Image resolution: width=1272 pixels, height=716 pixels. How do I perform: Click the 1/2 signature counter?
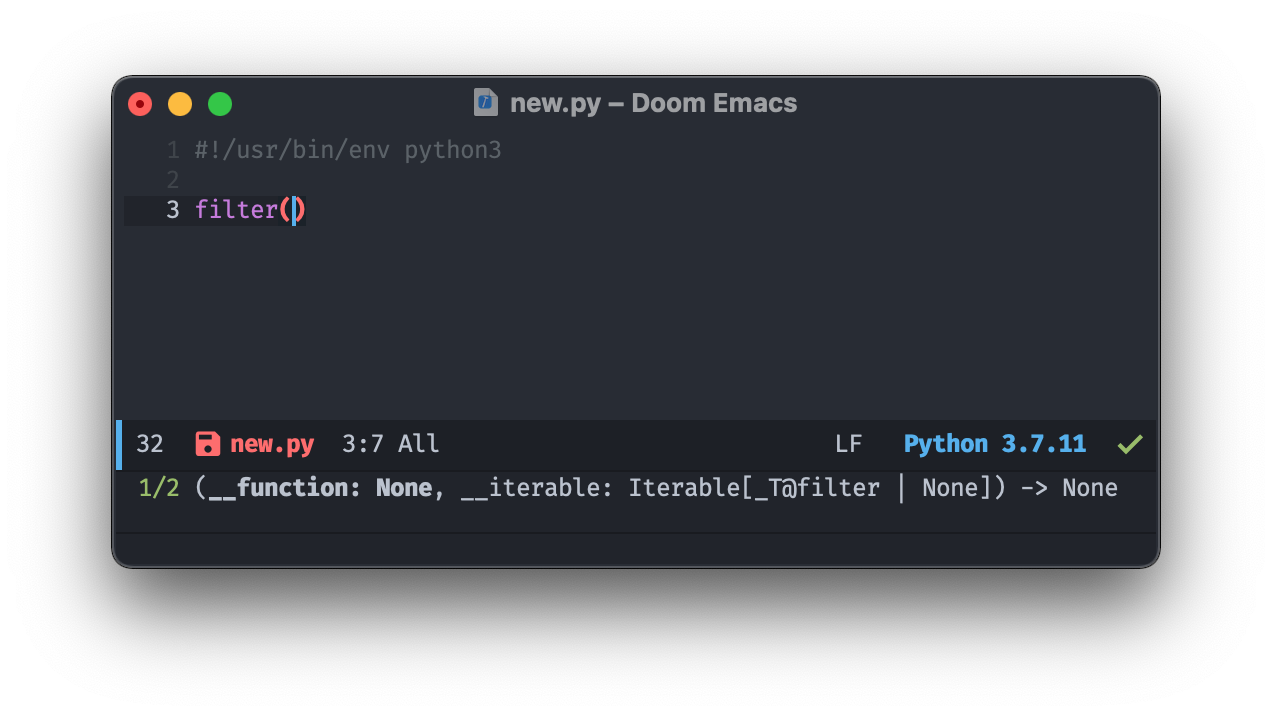click(159, 488)
